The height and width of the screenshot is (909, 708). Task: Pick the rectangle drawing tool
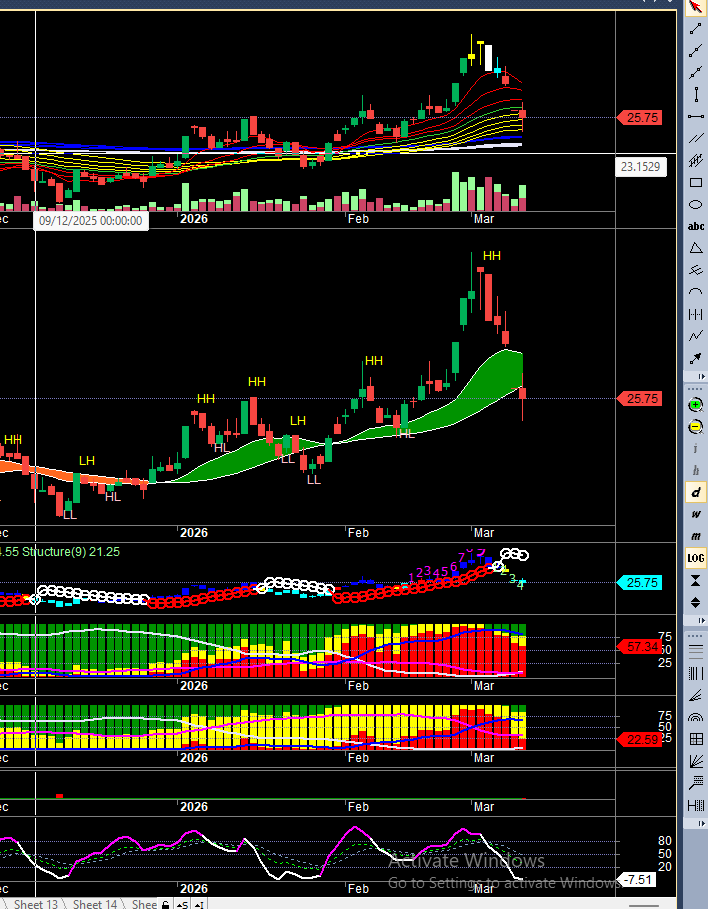(x=696, y=183)
